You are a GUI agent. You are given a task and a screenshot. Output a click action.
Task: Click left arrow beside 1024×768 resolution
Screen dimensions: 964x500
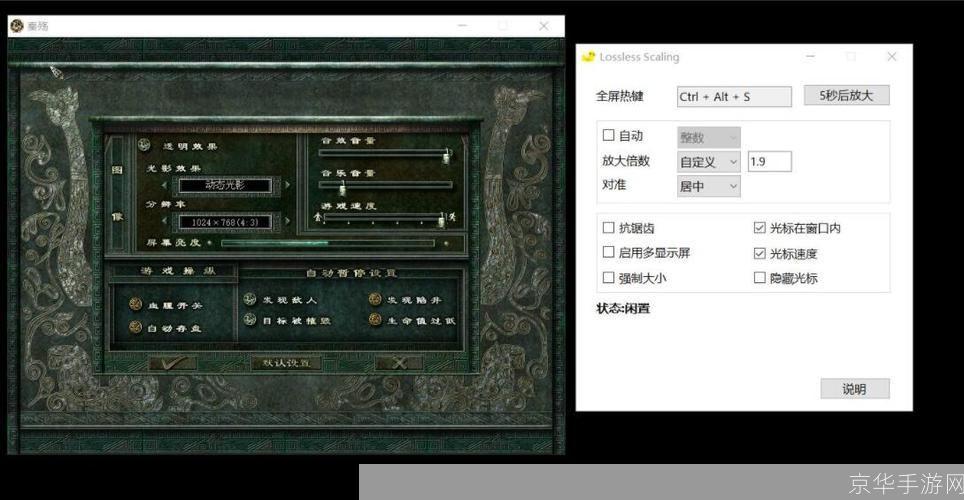[x=164, y=221]
